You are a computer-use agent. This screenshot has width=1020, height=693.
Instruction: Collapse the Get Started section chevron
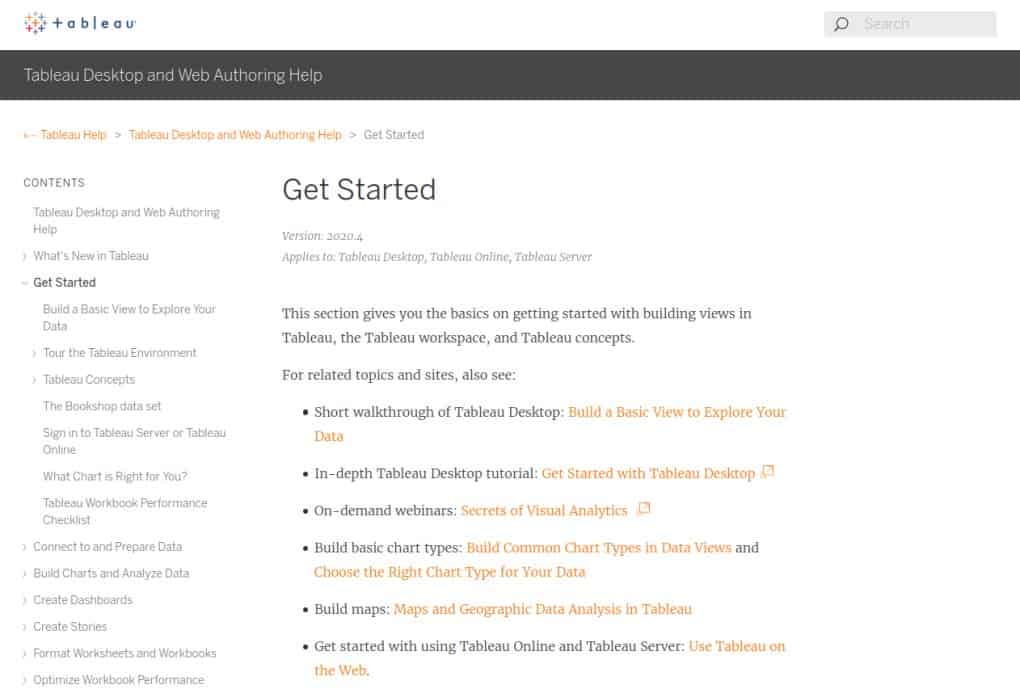25,283
